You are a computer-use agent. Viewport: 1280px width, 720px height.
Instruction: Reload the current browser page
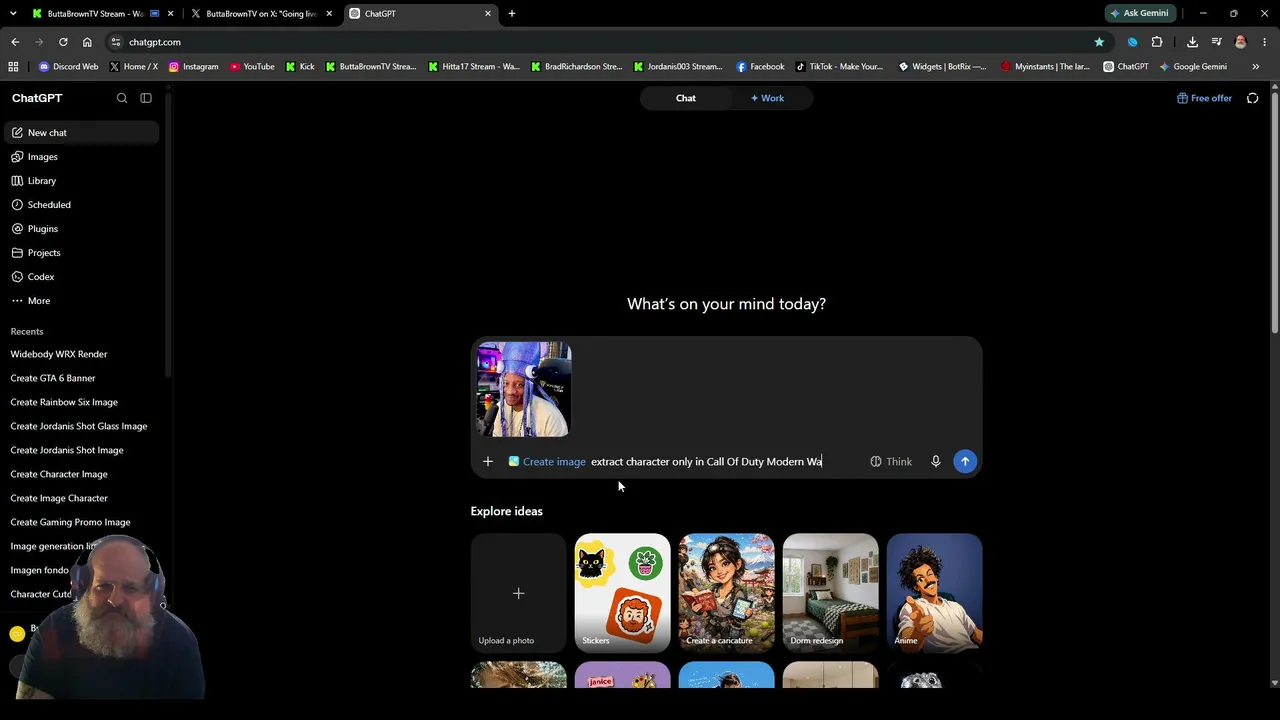tap(63, 42)
